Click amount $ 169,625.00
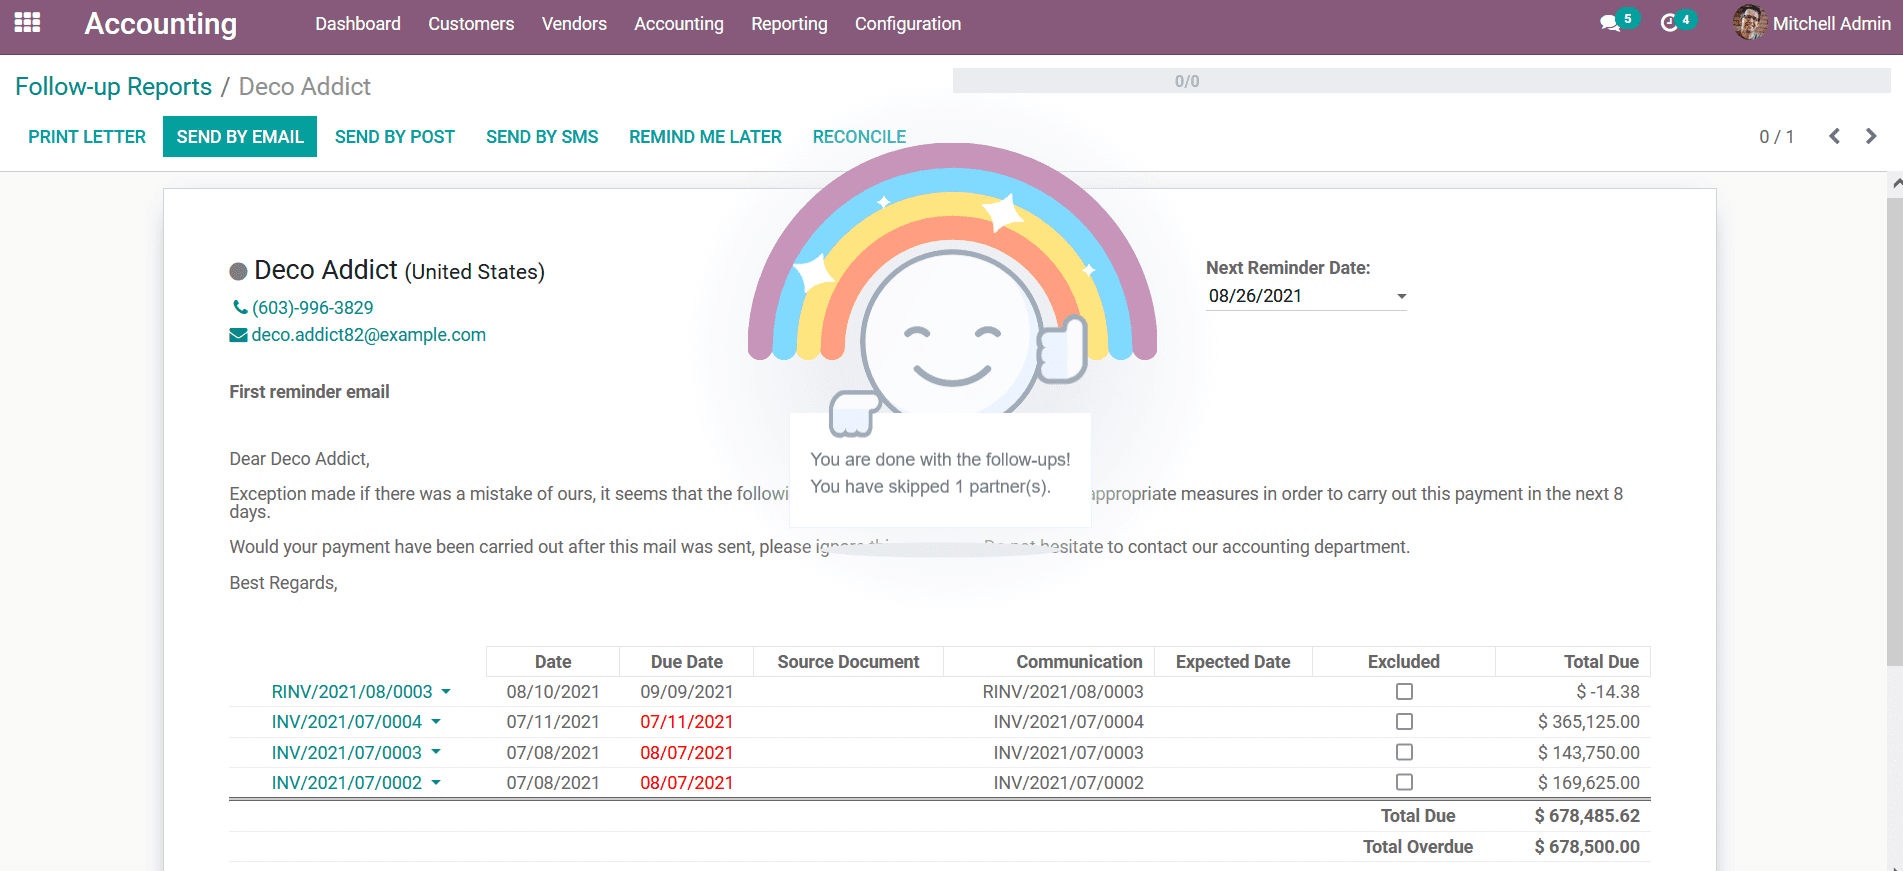Image resolution: width=1903 pixels, height=871 pixels. pos(1589,782)
